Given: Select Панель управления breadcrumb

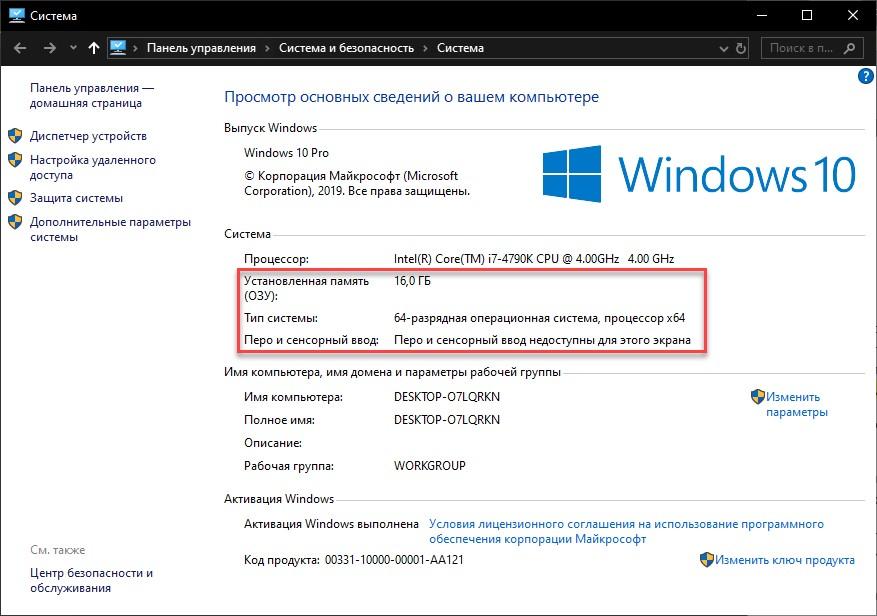Looking at the screenshot, I should click(201, 48).
